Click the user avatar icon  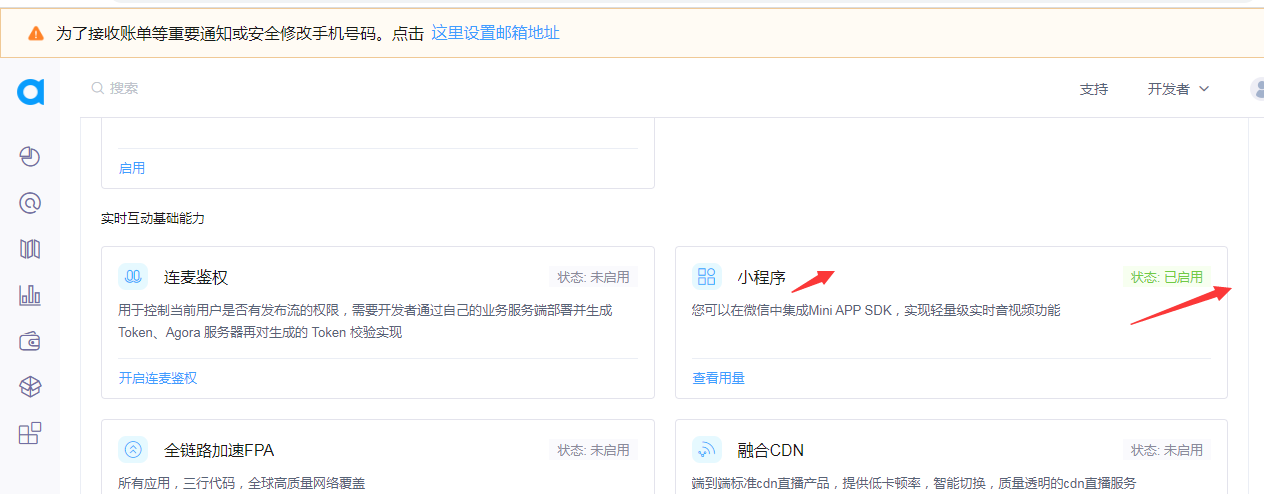click(1257, 89)
